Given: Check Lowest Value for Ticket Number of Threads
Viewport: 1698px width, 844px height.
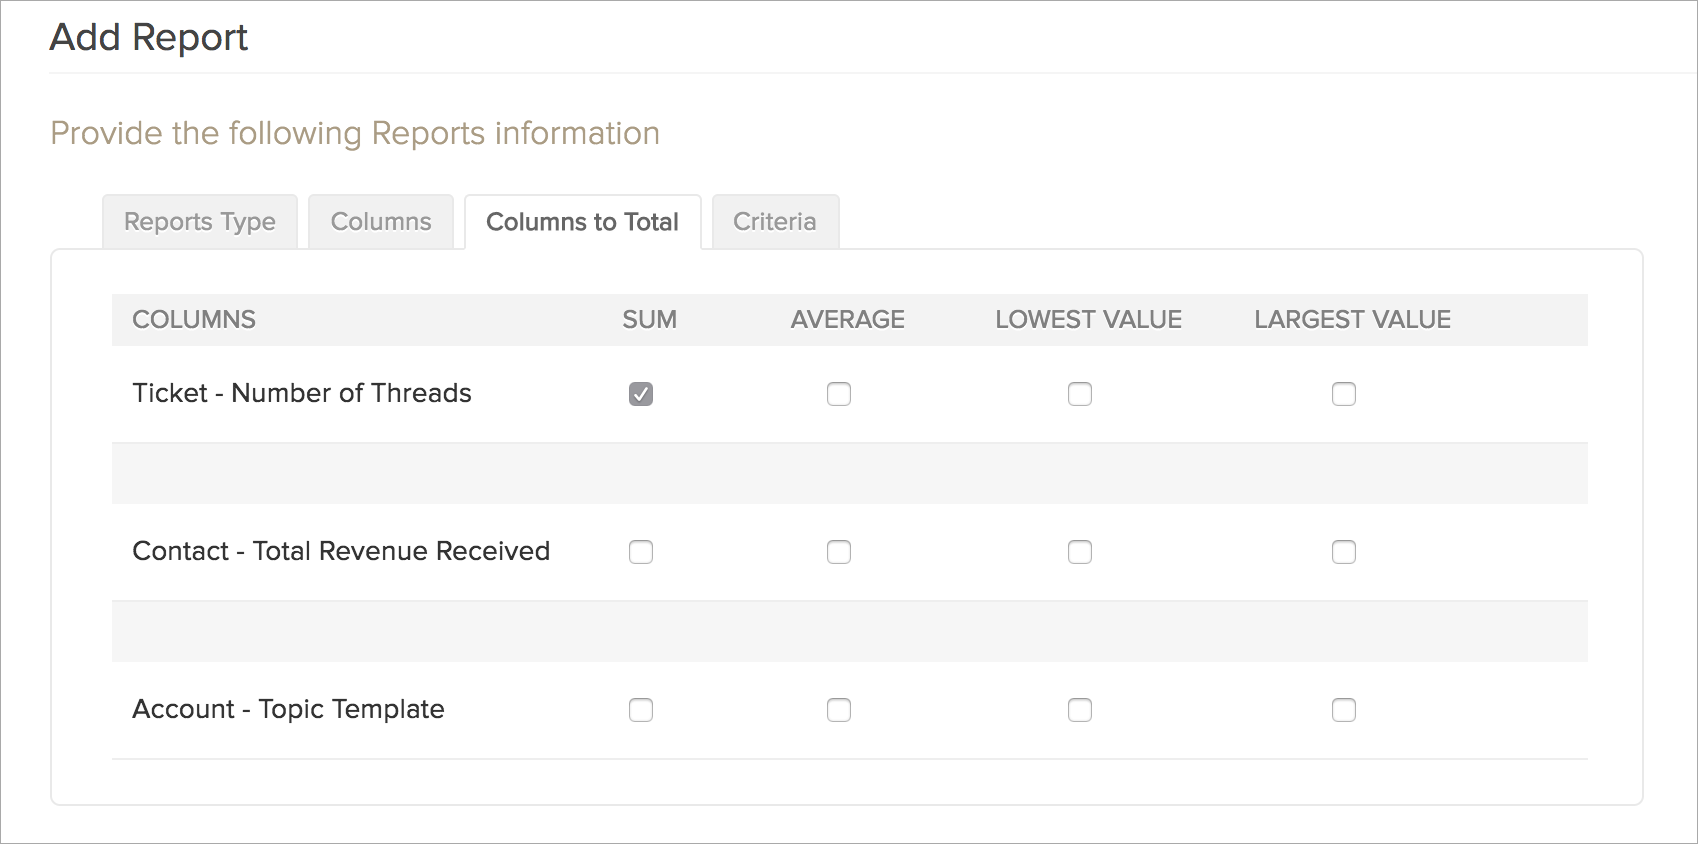Looking at the screenshot, I should [1080, 394].
